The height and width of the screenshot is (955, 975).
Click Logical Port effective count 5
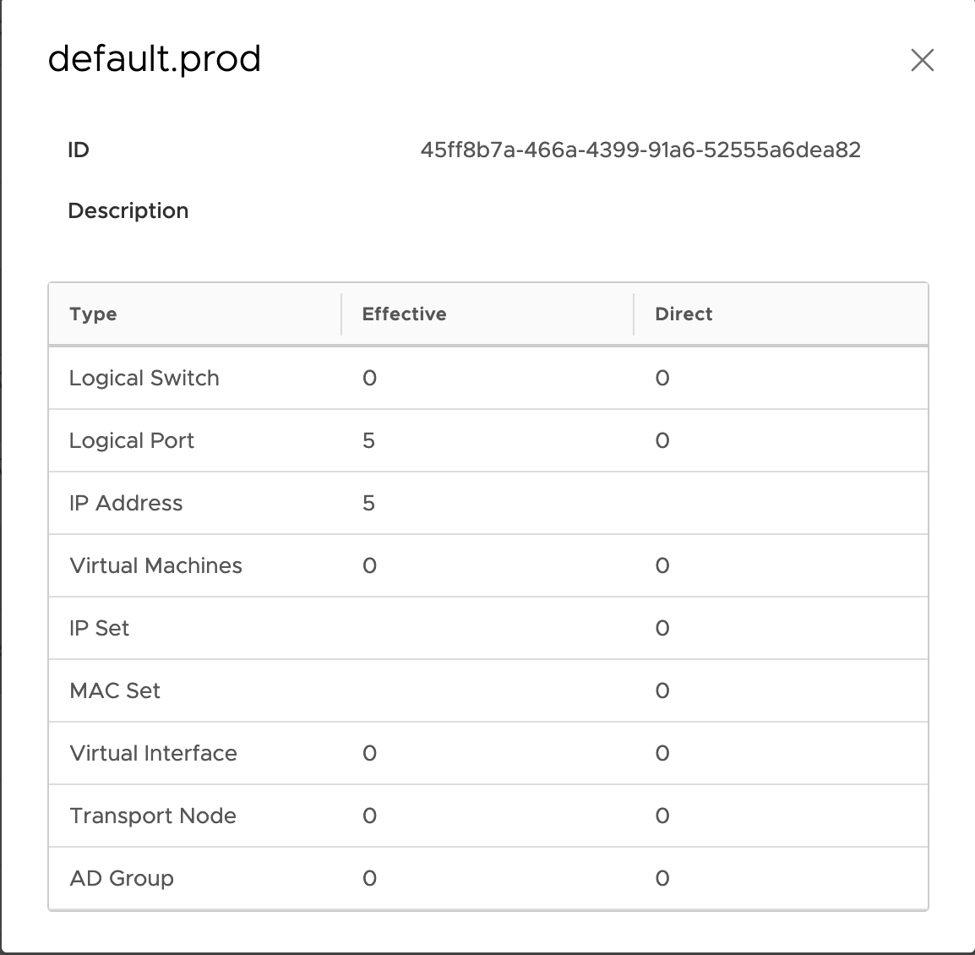click(x=368, y=441)
